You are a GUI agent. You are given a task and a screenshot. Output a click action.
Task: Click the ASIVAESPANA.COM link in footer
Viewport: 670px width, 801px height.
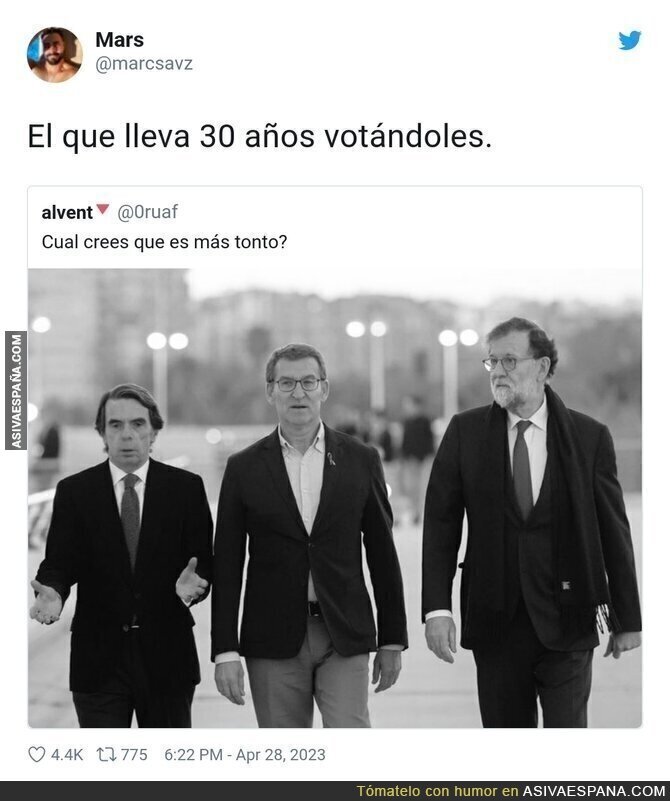593,791
